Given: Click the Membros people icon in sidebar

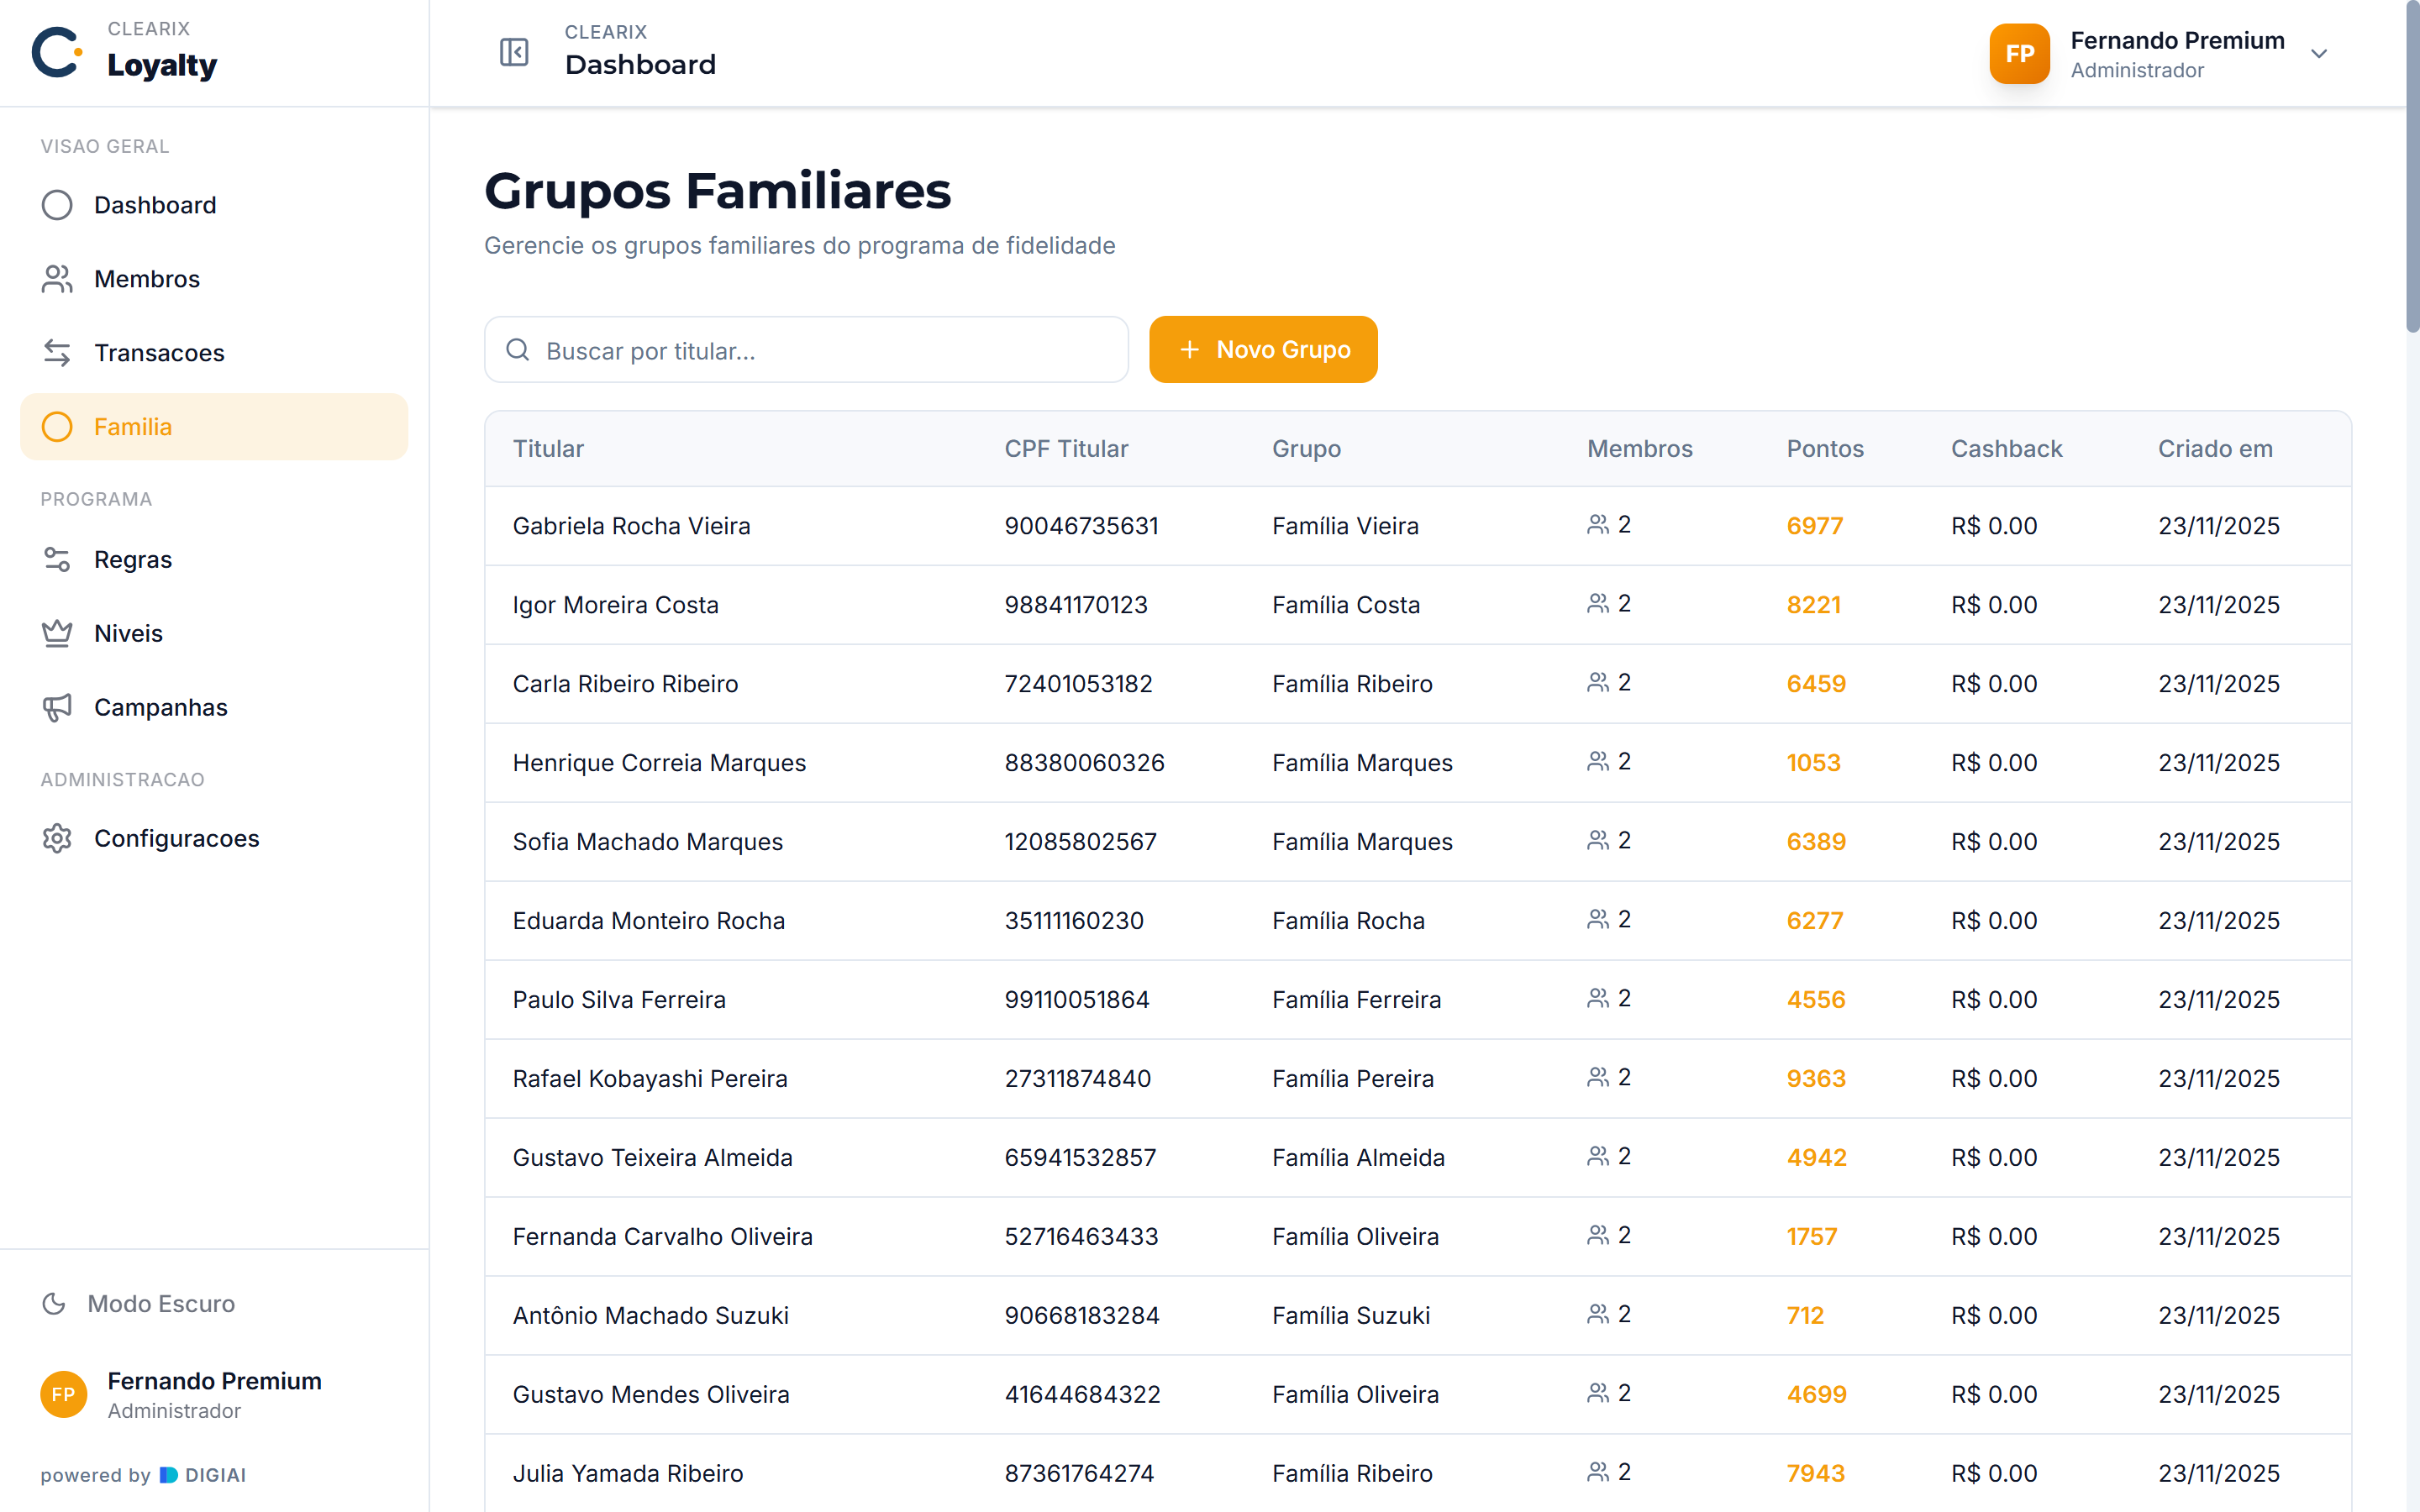Looking at the screenshot, I should 57,279.
